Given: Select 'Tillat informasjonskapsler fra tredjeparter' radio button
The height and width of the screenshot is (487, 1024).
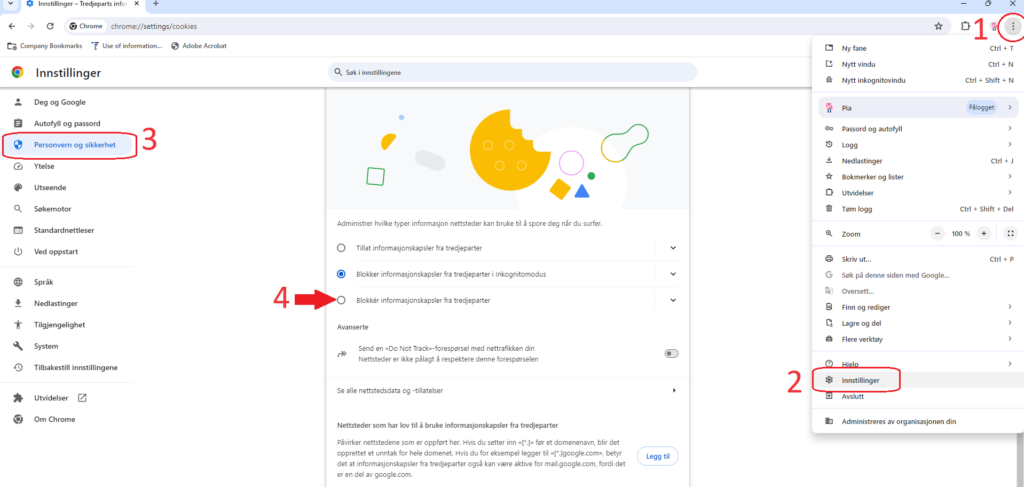Looking at the screenshot, I should 341,247.
